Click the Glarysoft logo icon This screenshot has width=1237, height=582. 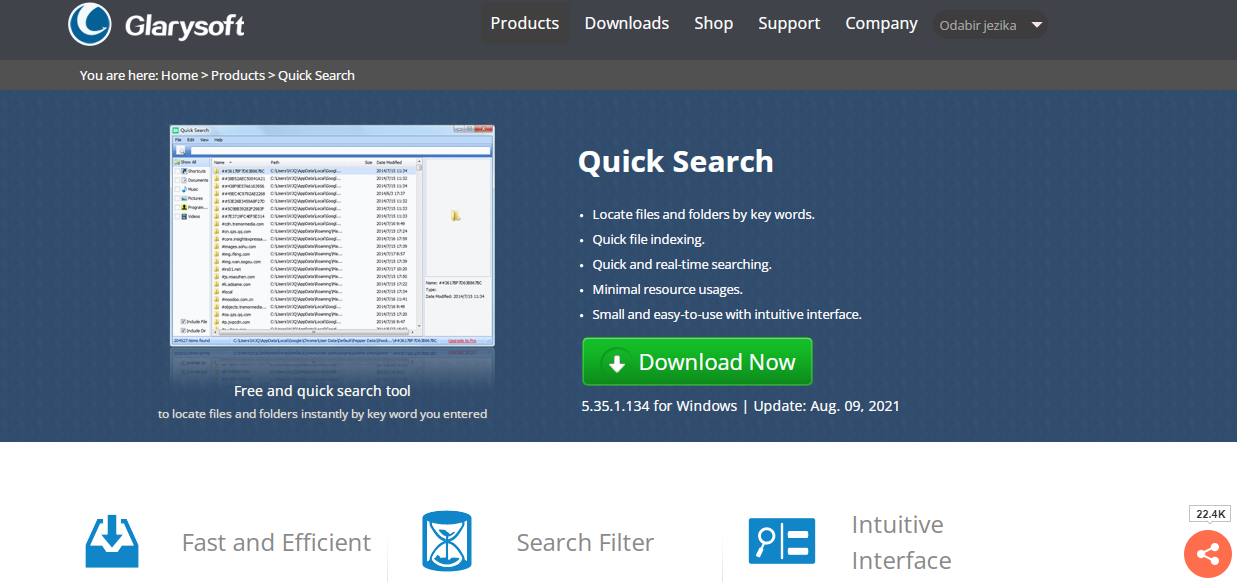(90, 24)
